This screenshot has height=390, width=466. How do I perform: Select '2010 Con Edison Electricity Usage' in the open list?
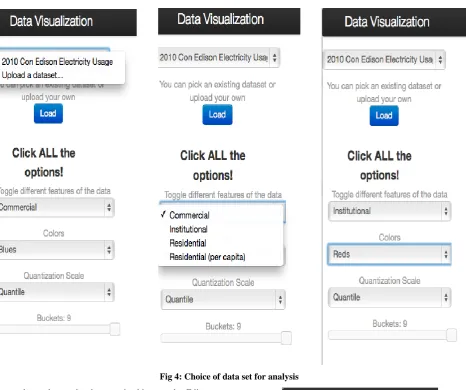click(57, 62)
